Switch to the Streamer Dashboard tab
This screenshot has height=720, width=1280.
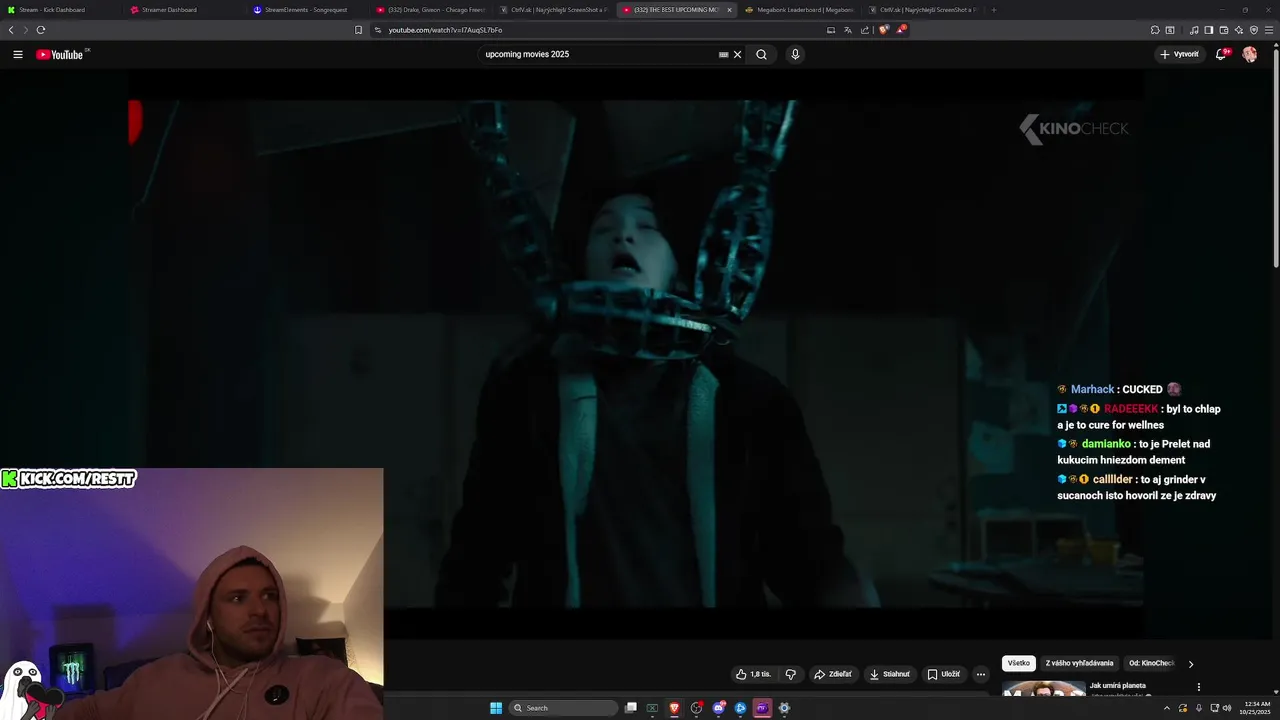[x=183, y=10]
